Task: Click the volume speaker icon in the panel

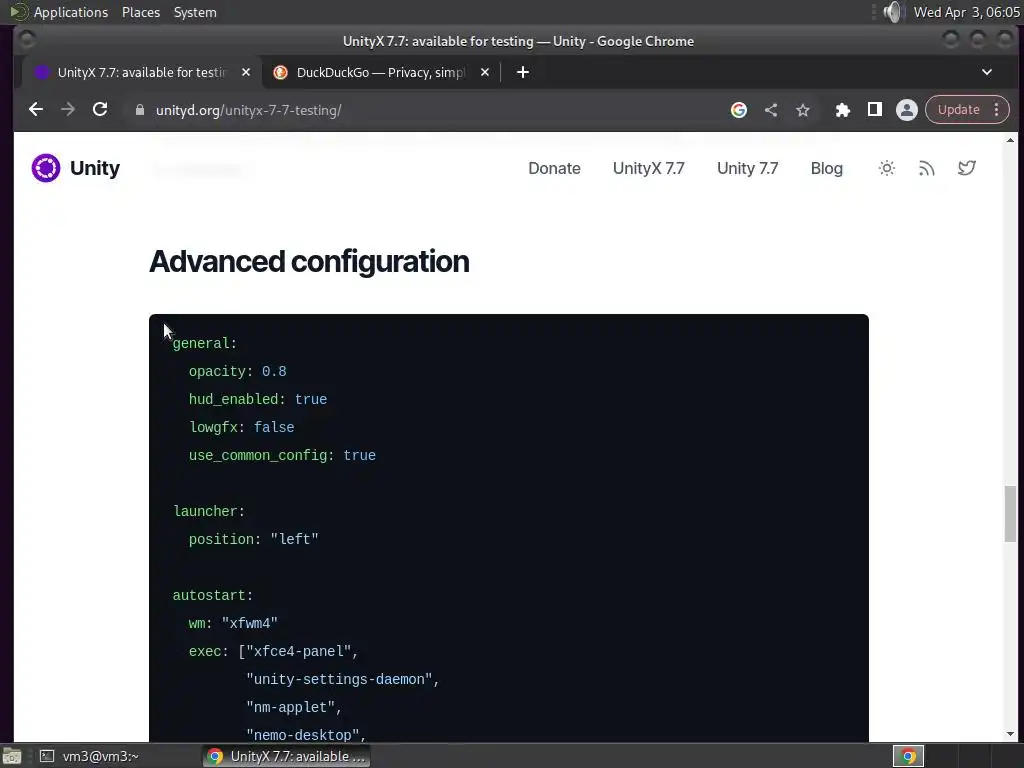Action: [893, 12]
